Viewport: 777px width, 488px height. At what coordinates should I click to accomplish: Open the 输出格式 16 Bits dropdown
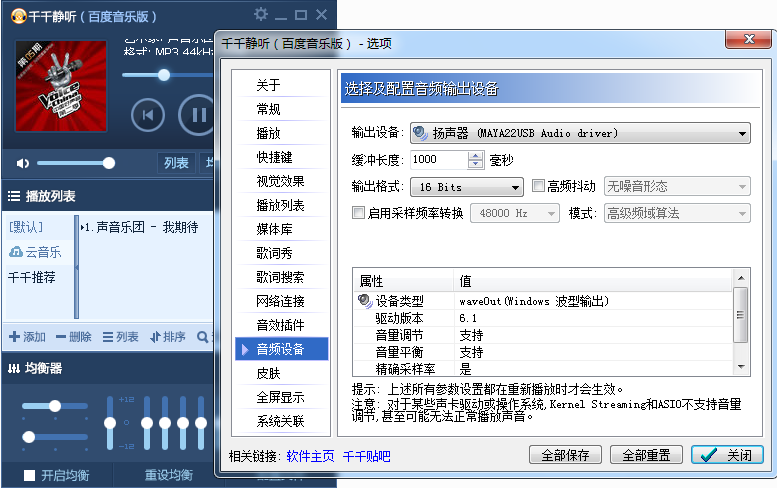point(467,187)
